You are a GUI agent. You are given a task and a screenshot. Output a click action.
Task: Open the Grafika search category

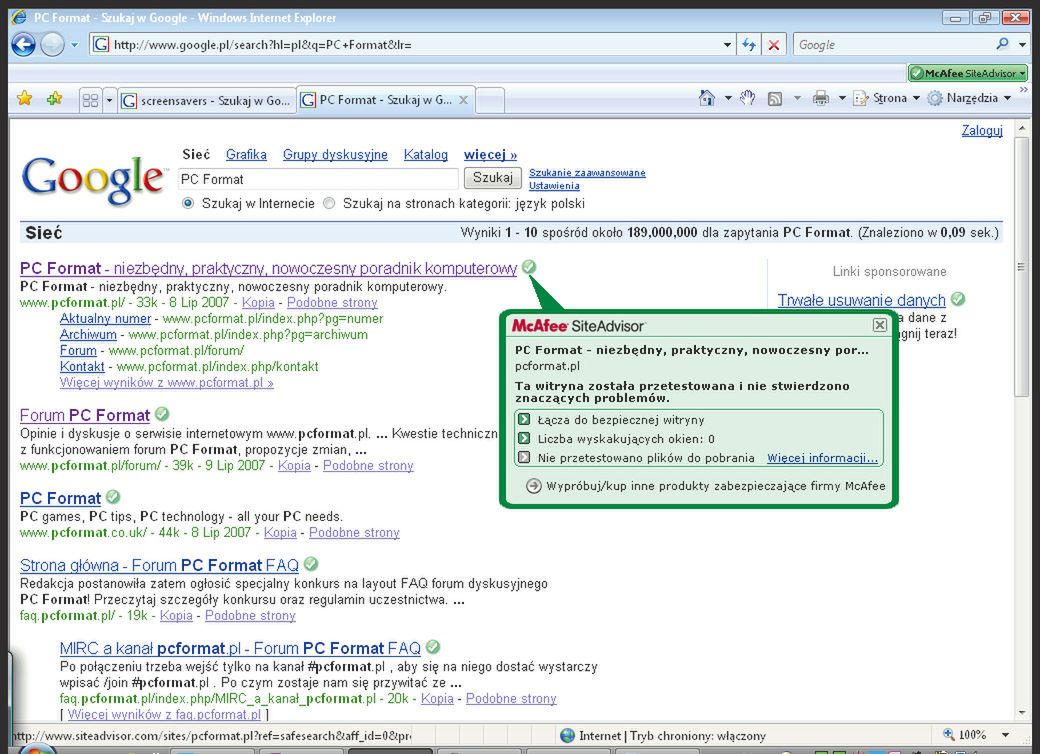(246, 155)
